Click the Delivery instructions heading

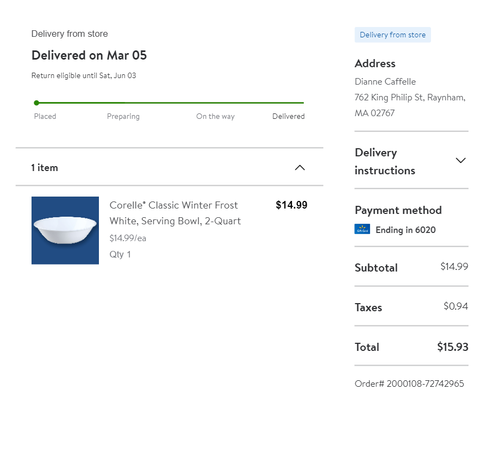point(385,161)
